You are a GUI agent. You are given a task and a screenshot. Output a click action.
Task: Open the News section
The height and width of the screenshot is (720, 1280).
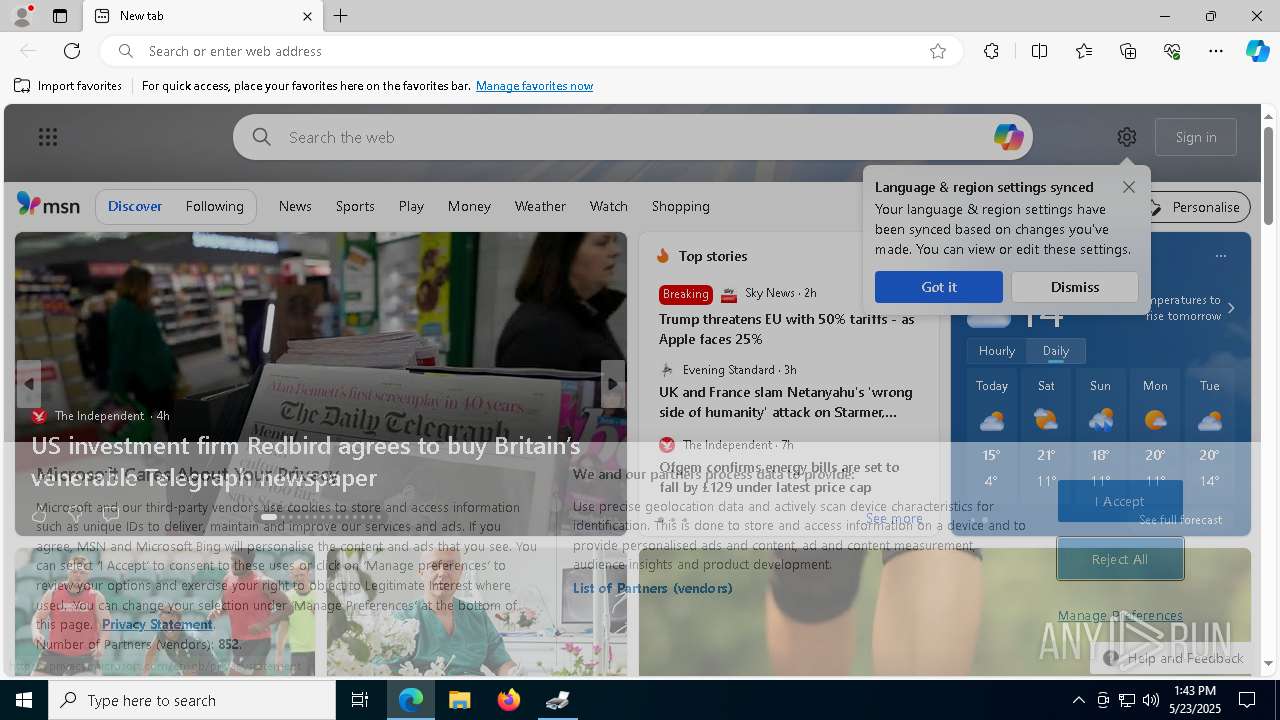[x=295, y=206]
